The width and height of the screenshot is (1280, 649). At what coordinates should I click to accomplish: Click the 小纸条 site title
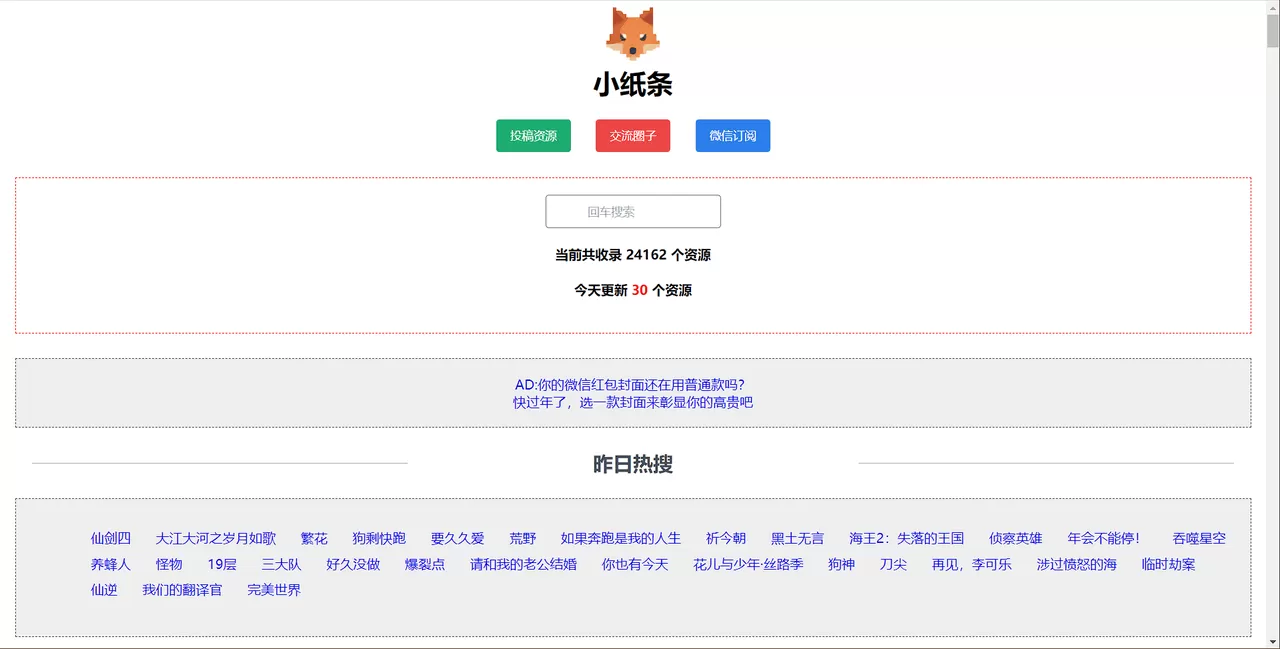[632, 86]
